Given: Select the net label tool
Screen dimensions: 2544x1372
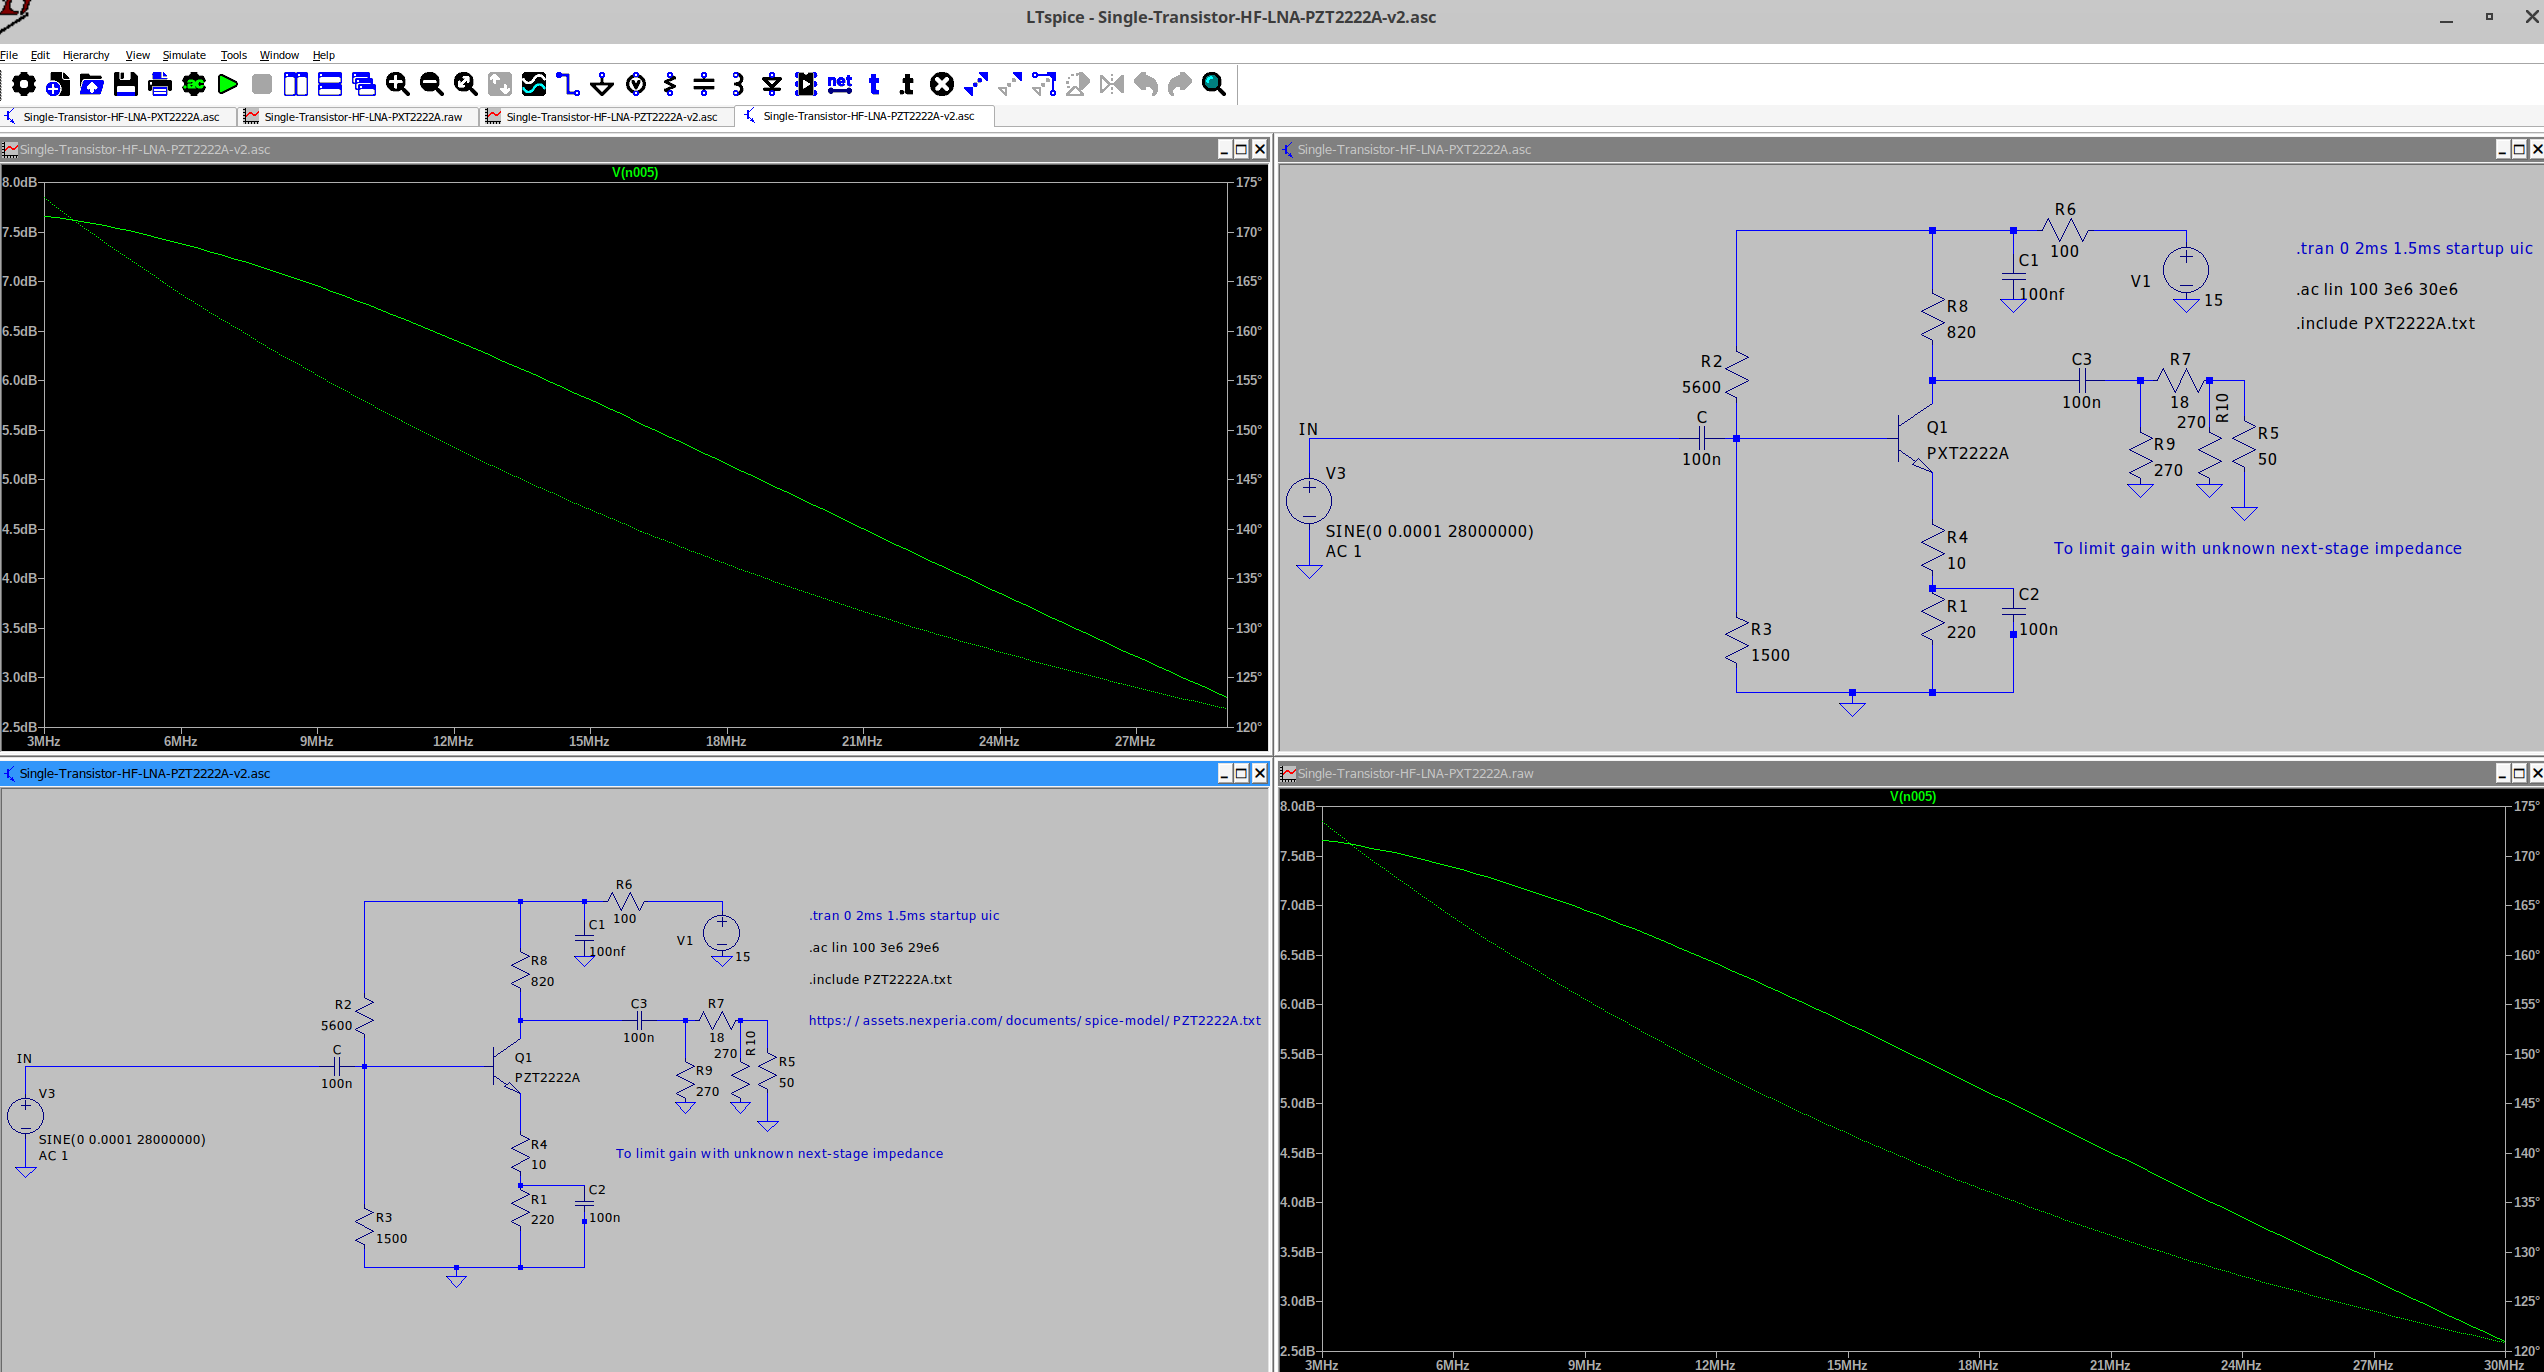Looking at the screenshot, I should click(x=840, y=85).
